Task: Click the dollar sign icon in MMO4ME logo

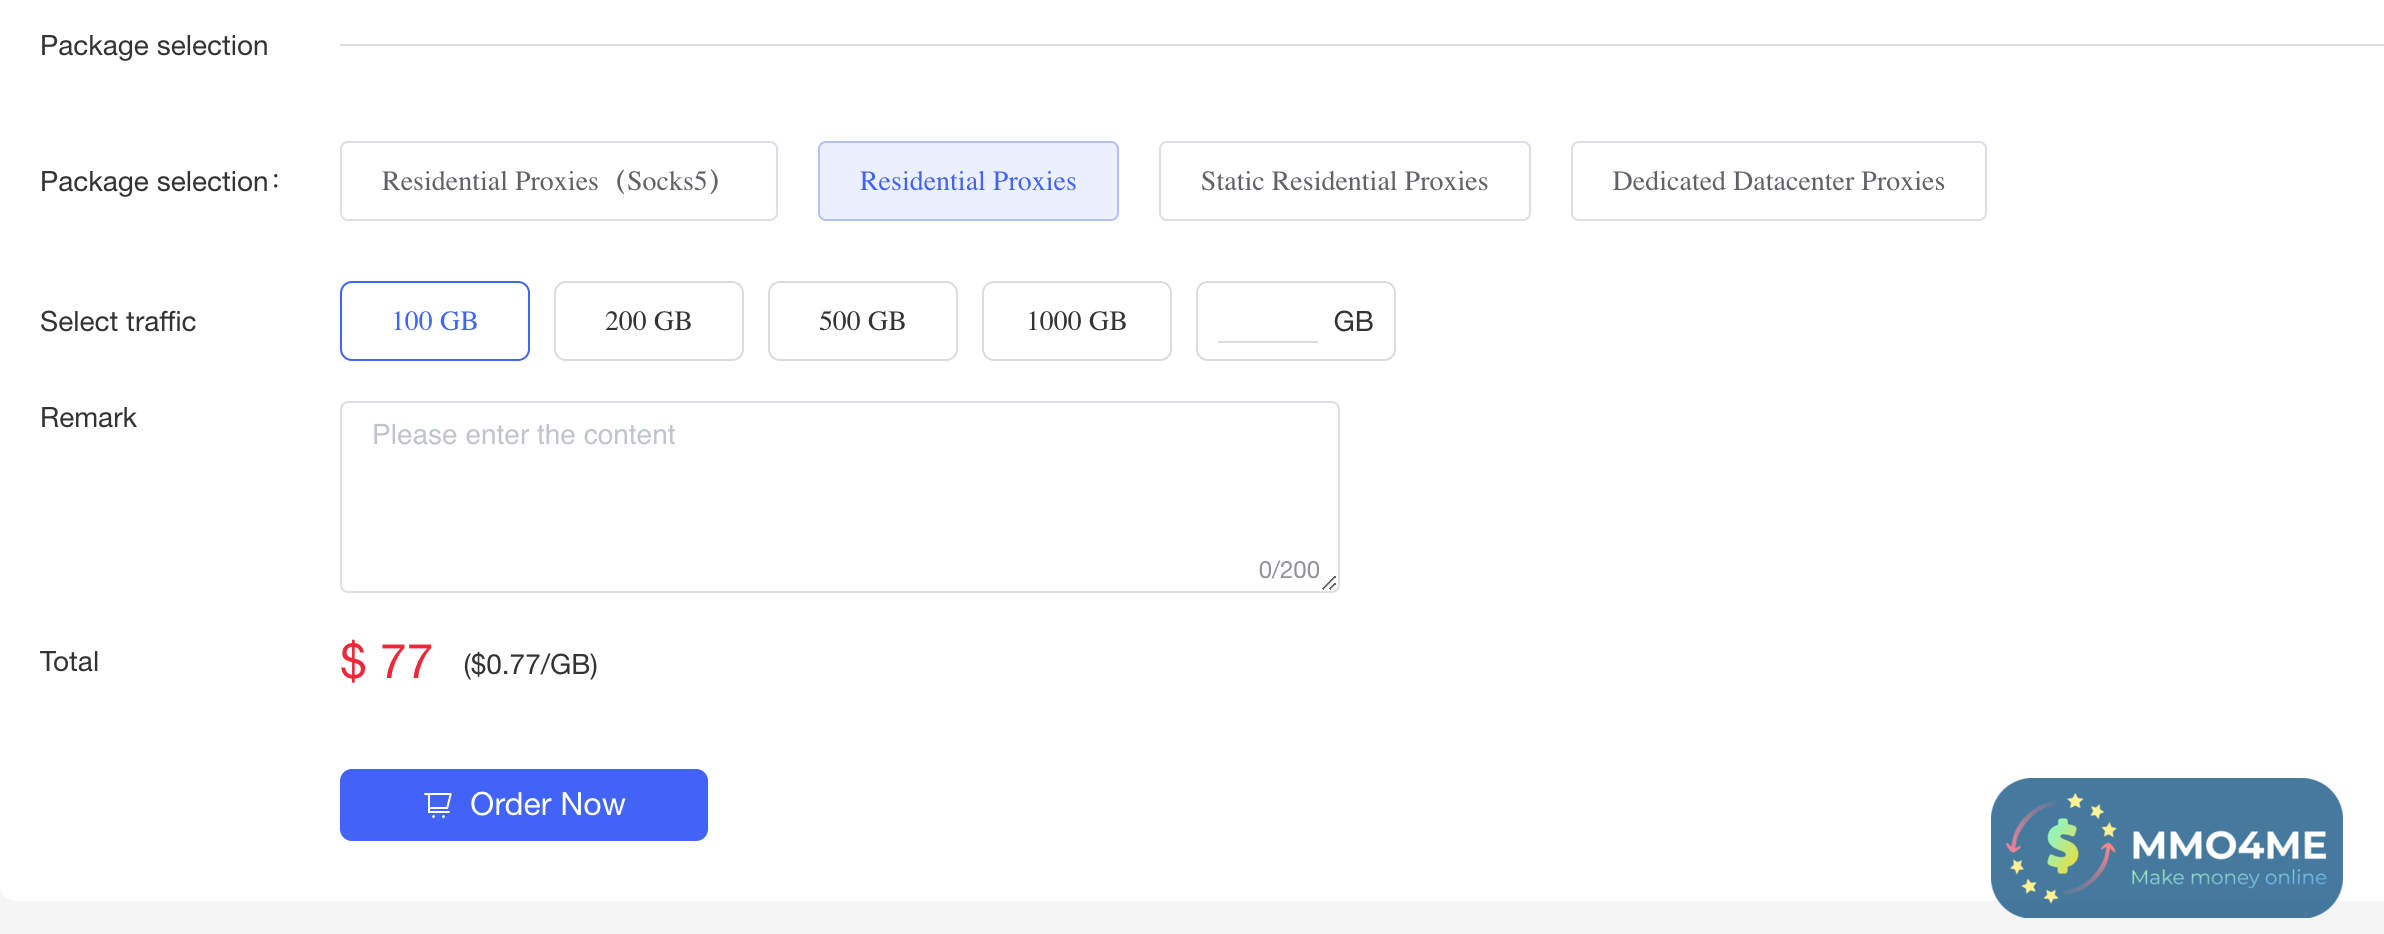Action: 2061,847
